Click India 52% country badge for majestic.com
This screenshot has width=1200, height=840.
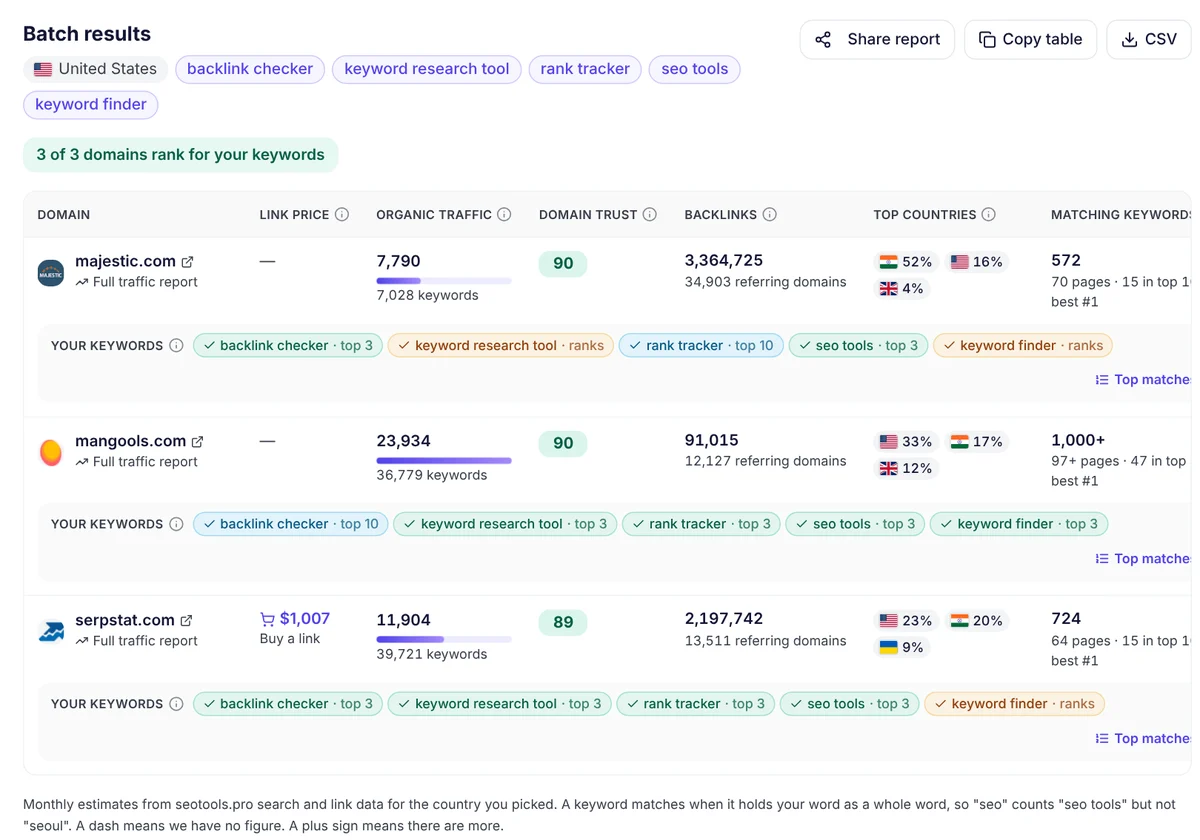coord(906,262)
